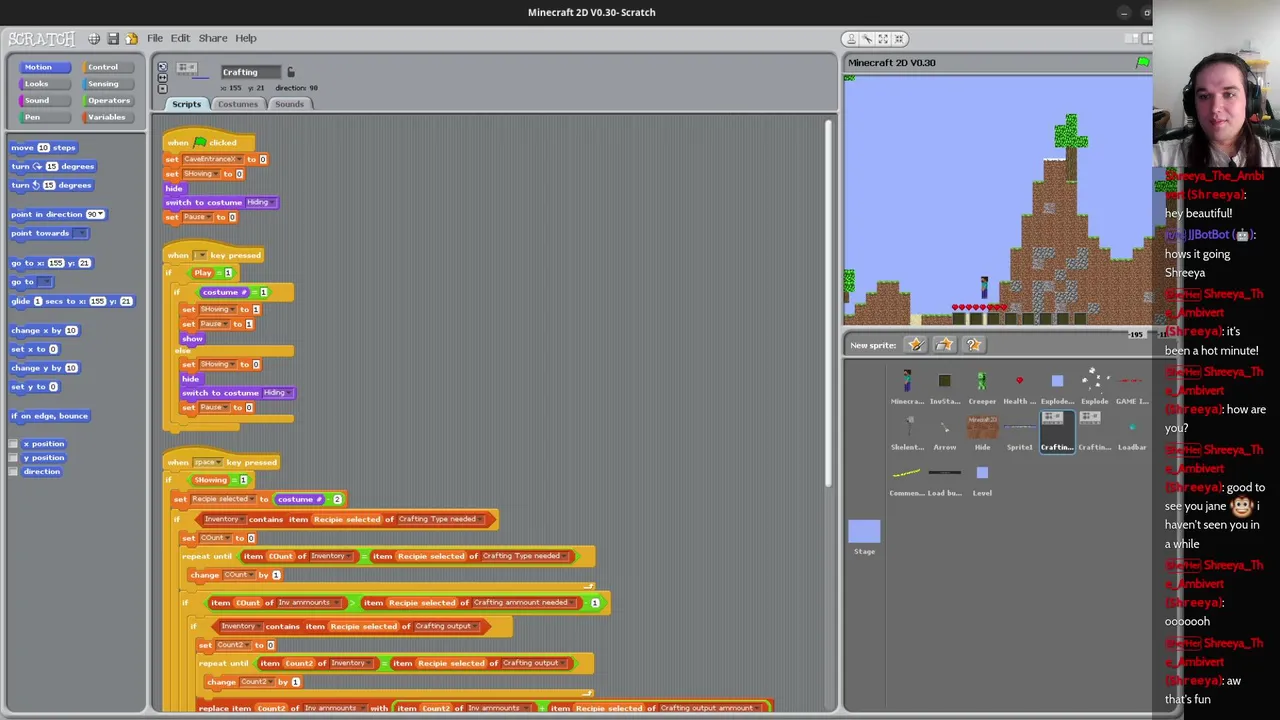Click the share project upload icon
Image resolution: width=1280 pixels, height=720 pixels.
pos(131,38)
